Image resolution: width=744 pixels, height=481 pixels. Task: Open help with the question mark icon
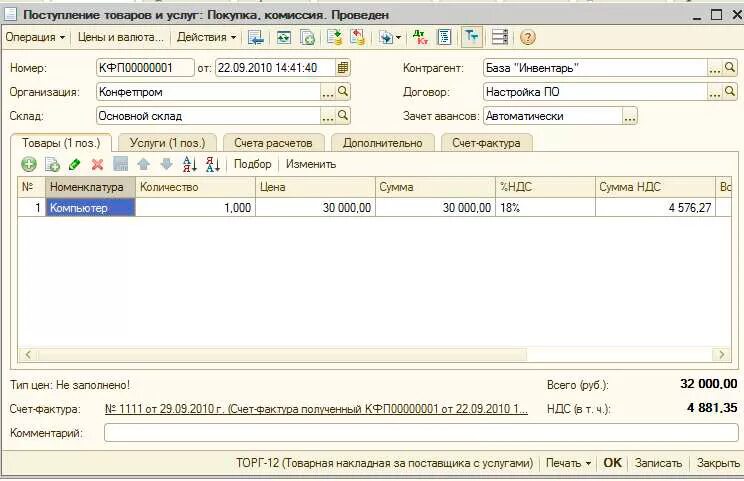pyautogui.click(x=528, y=37)
